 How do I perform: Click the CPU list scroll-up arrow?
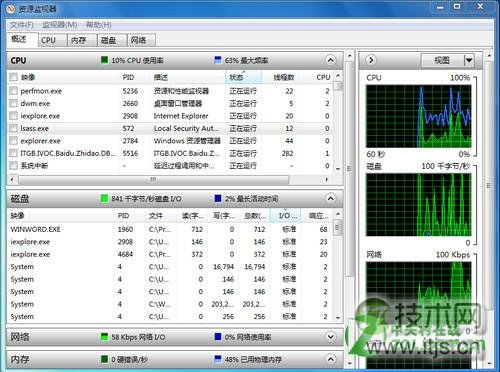[338, 76]
